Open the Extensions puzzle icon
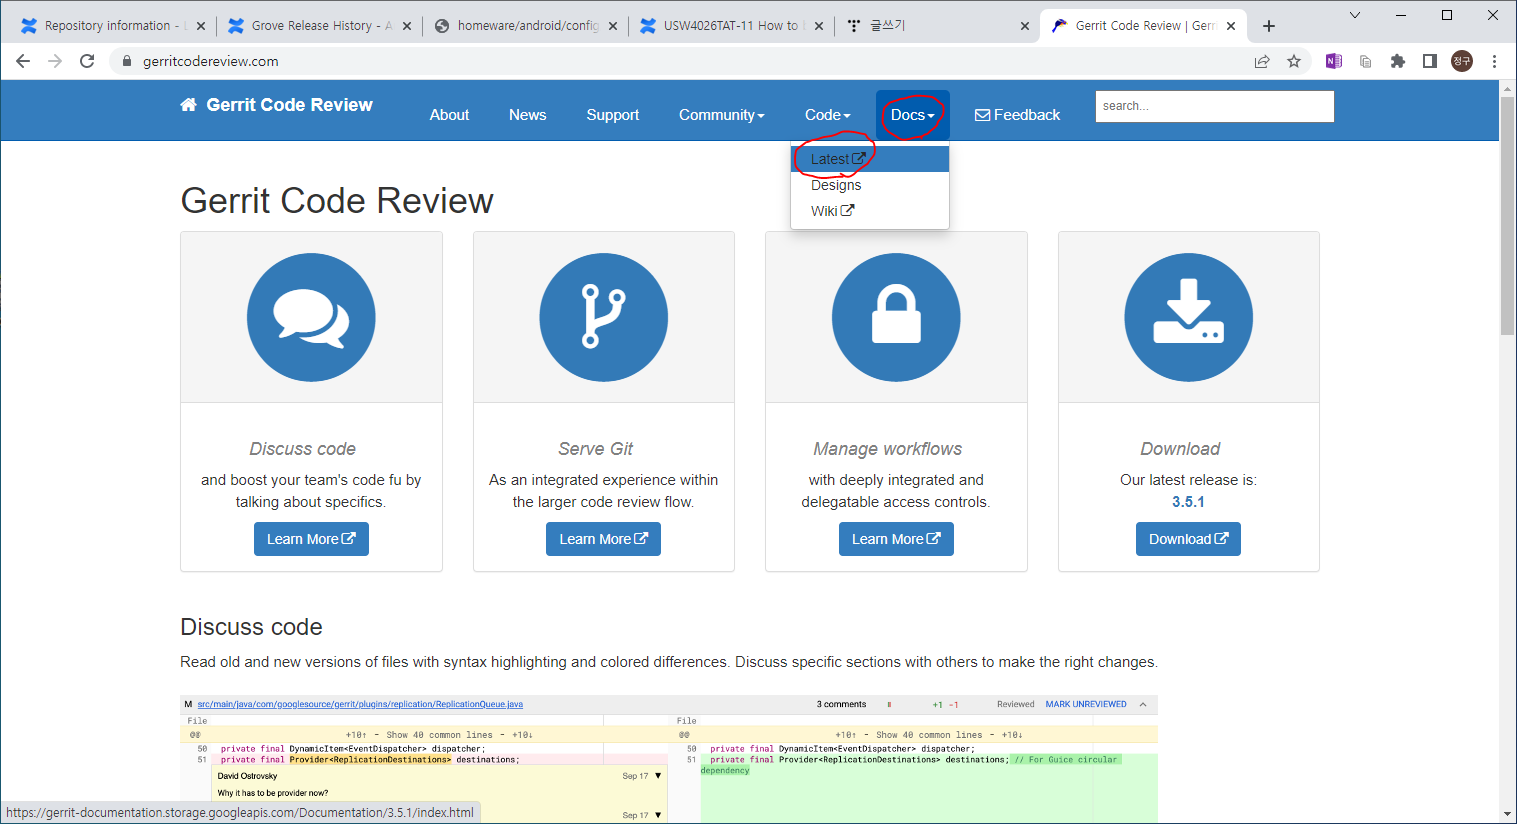 click(1398, 61)
